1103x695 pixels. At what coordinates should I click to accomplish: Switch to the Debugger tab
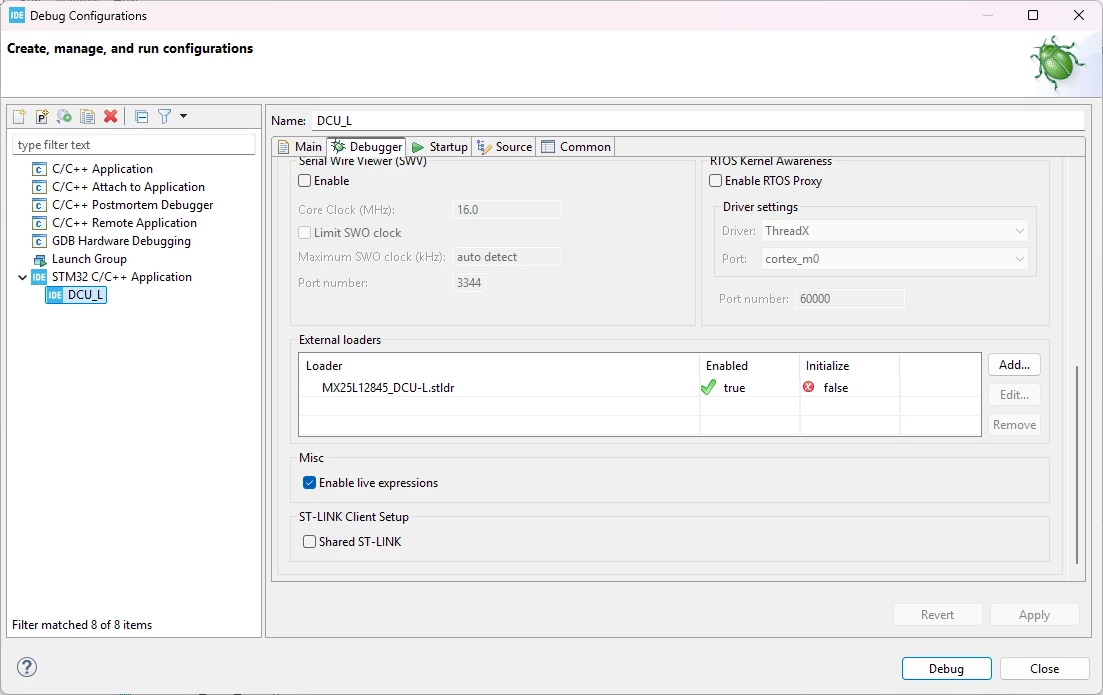click(366, 146)
